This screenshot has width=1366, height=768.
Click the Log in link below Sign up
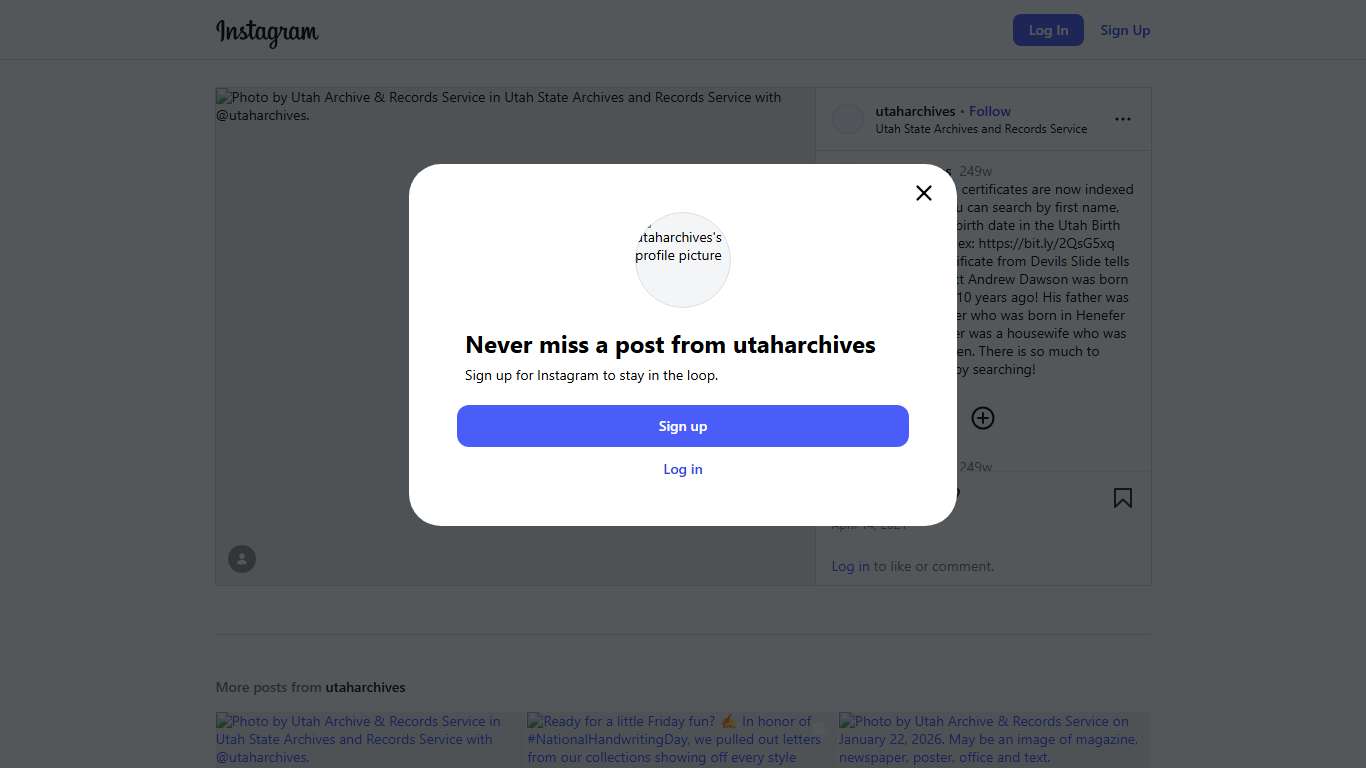click(683, 469)
